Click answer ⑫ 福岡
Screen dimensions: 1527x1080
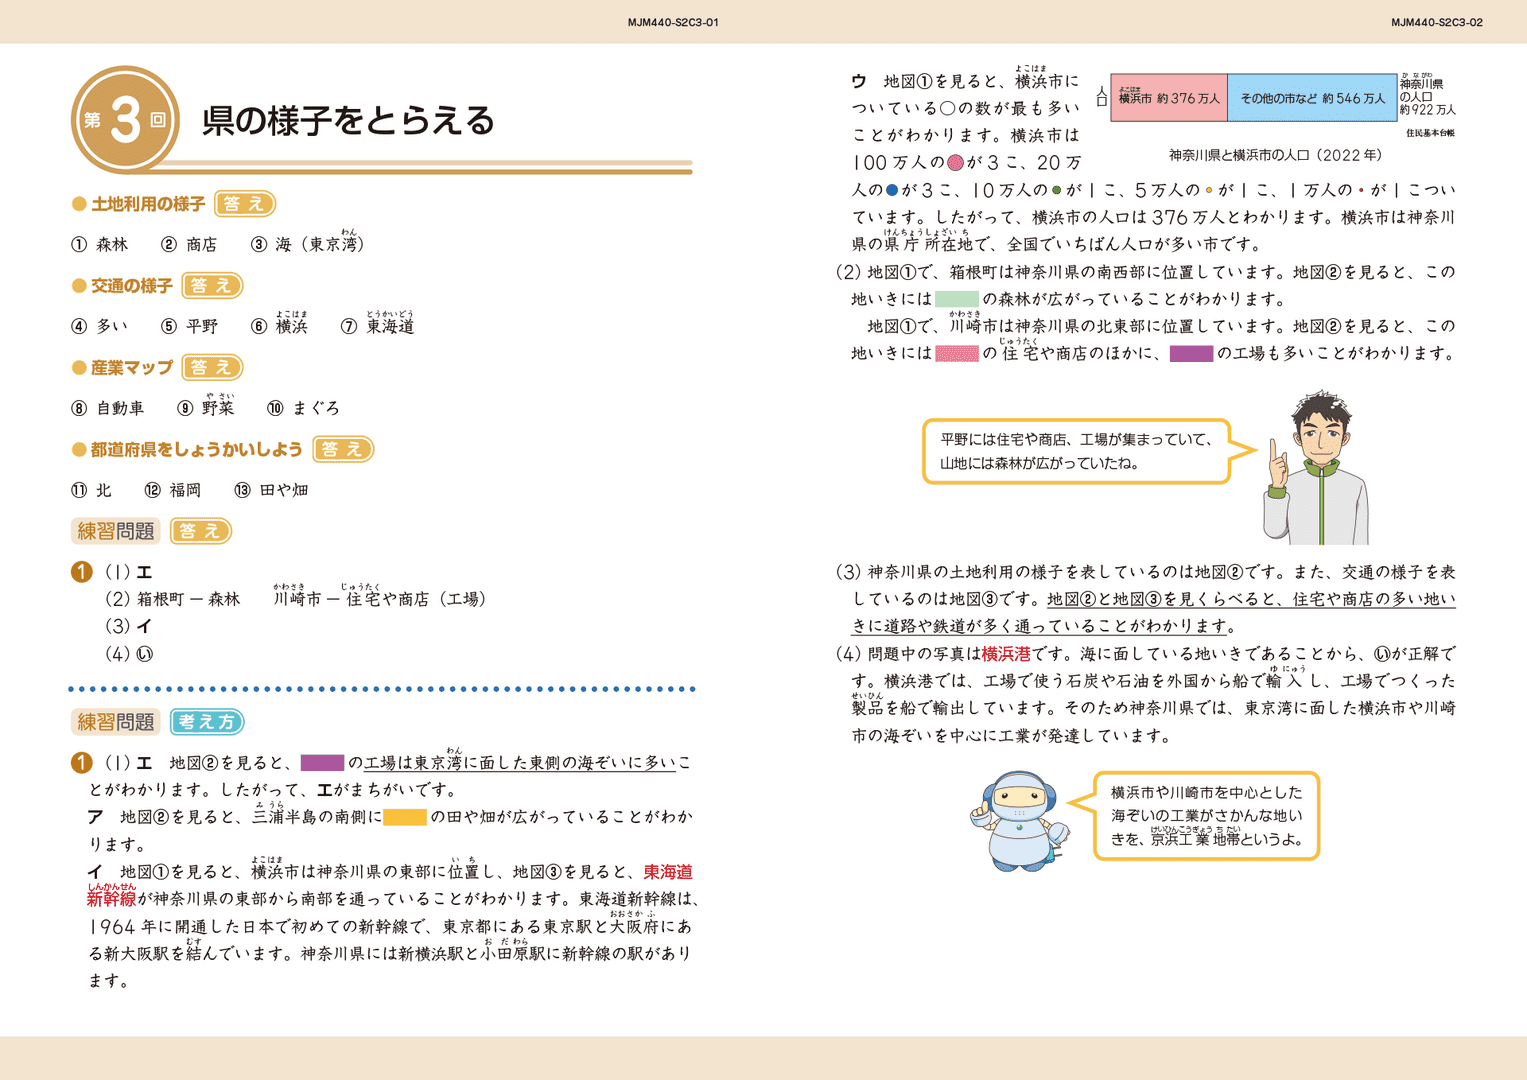coord(173,490)
